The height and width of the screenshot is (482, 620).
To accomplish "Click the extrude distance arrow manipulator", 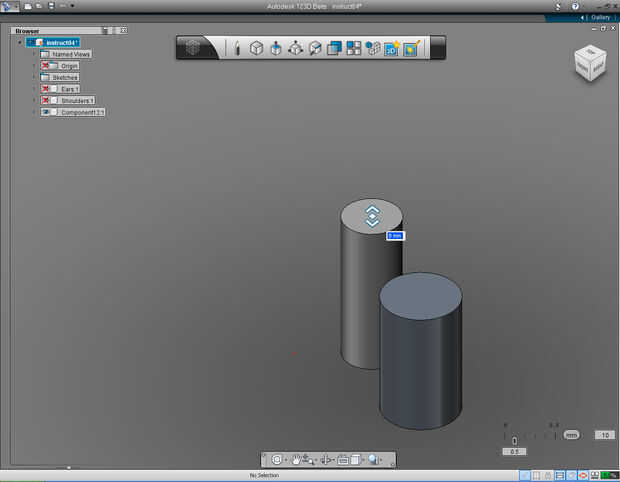I will tap(371, 215).
